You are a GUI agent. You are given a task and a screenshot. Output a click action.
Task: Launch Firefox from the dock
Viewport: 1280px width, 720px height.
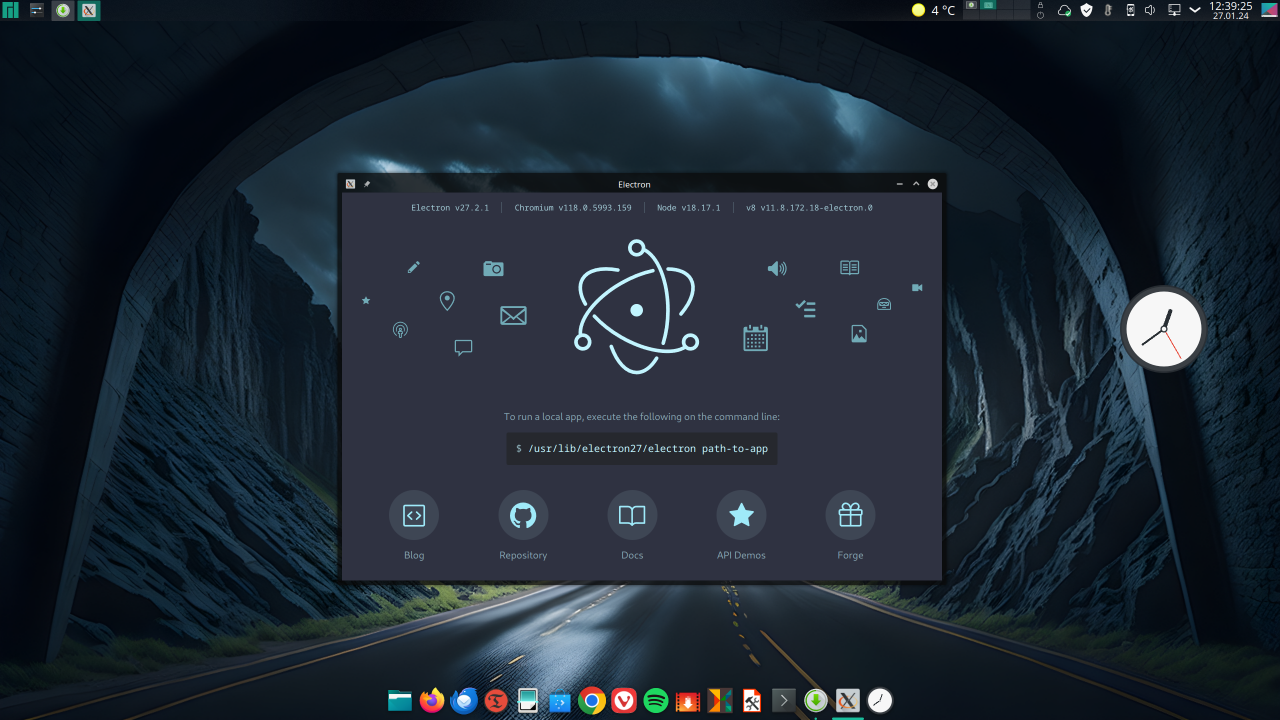[x=432, y=701]
